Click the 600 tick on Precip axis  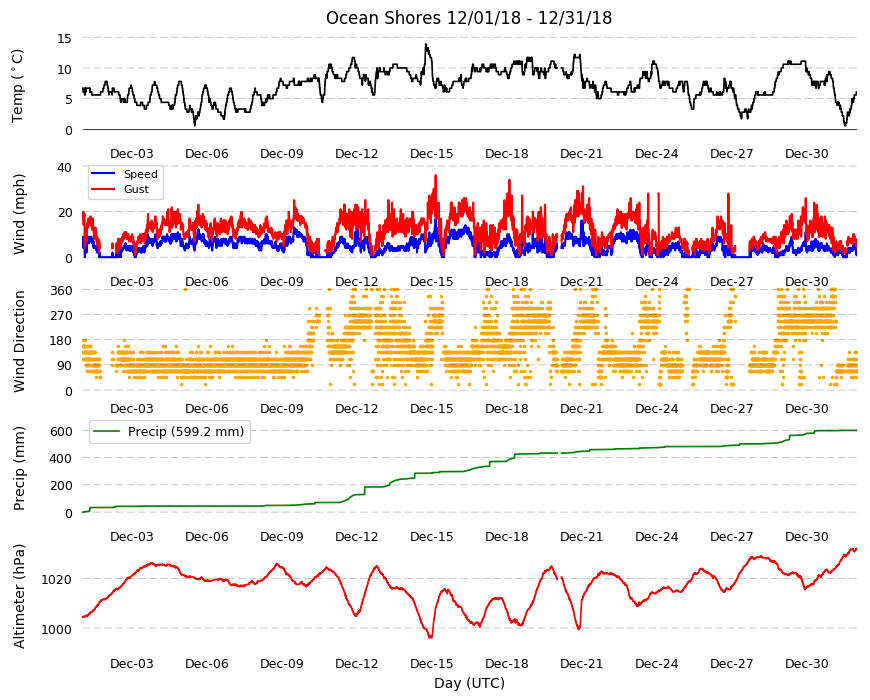click(x=61, y=432)
